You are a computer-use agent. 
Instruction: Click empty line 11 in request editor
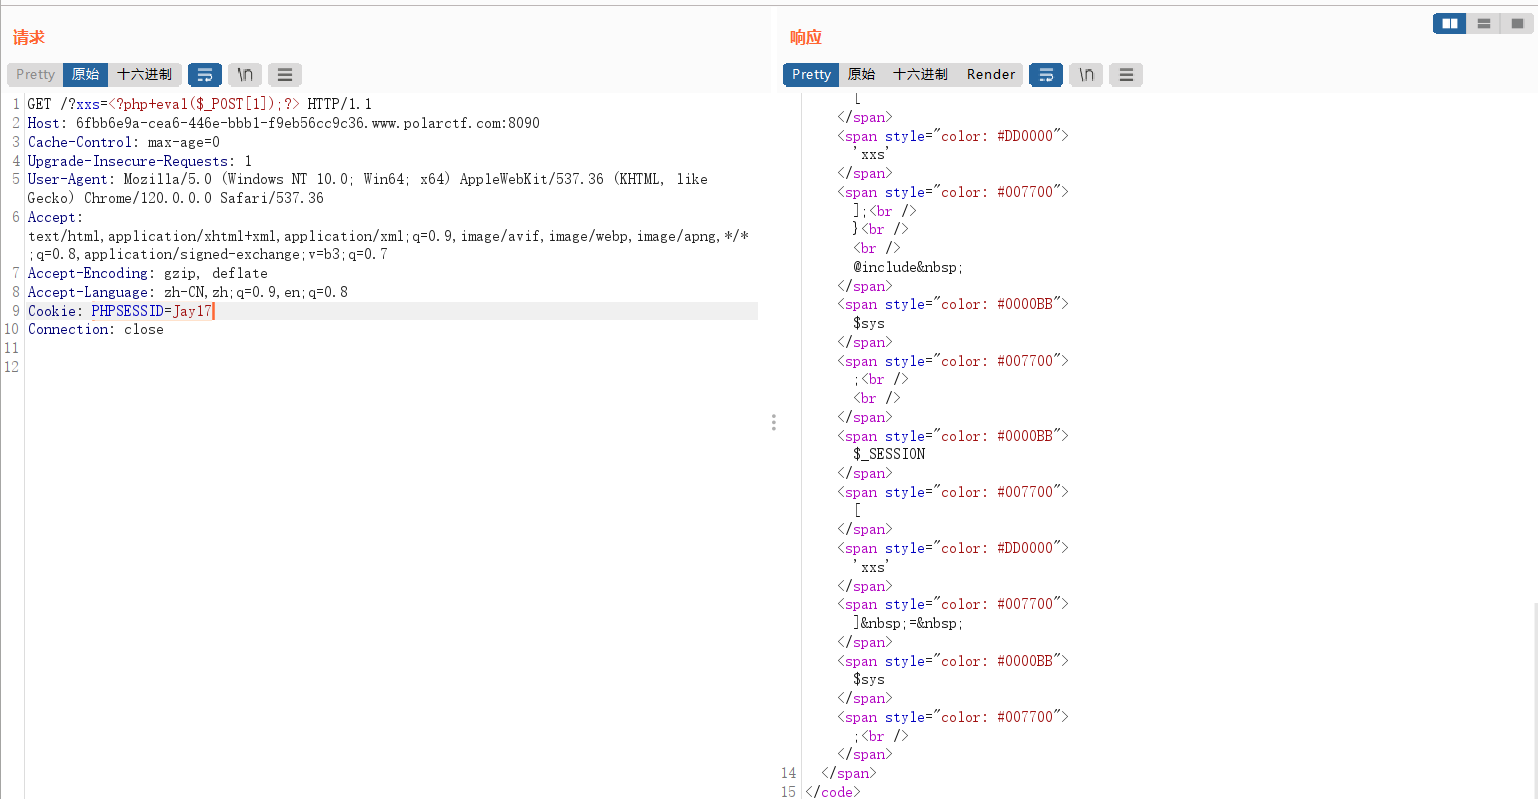point(392,348)
